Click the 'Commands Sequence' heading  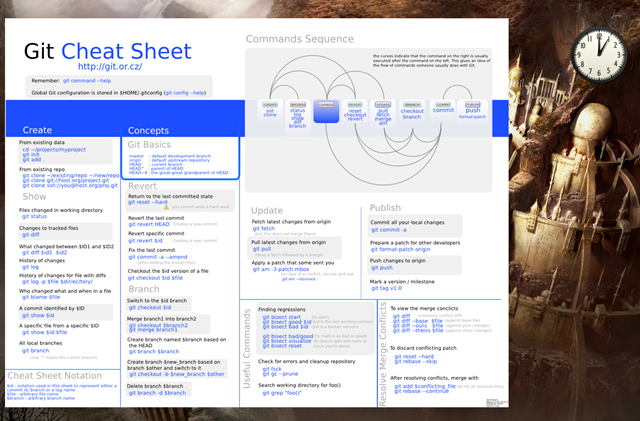(x=300, y=39)
